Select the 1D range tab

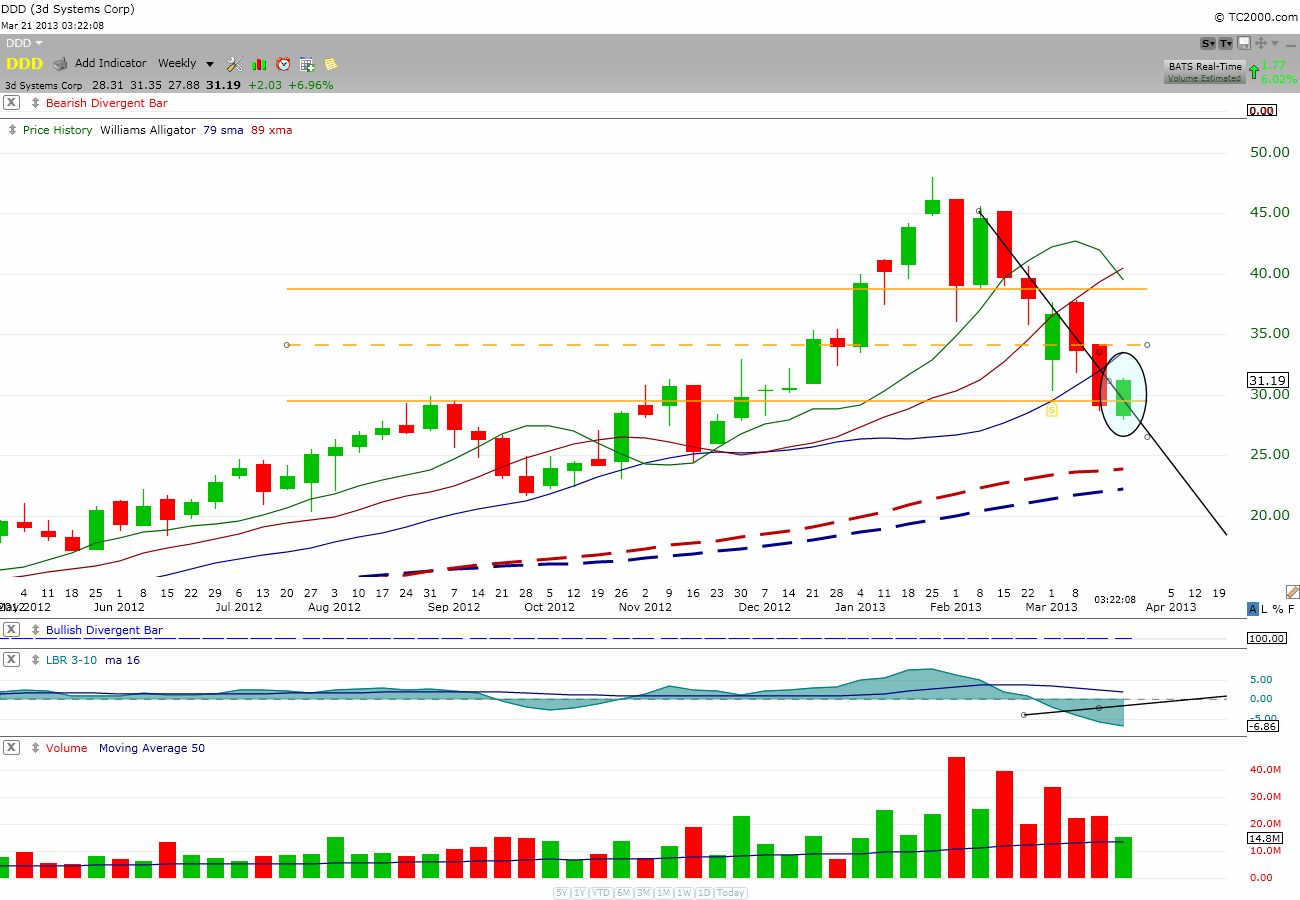tap(704, 893)
